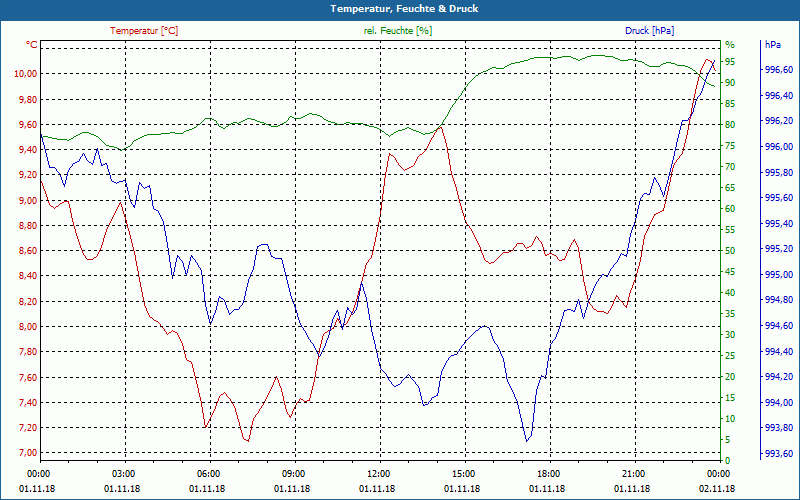Click the '8,80' temperature axis value
The height and width of the screenshot is (500, 800).
point(28,226)
